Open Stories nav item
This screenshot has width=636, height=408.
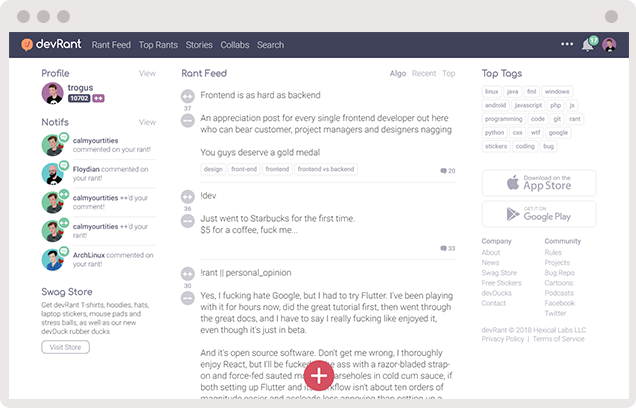tap(199, 45)
